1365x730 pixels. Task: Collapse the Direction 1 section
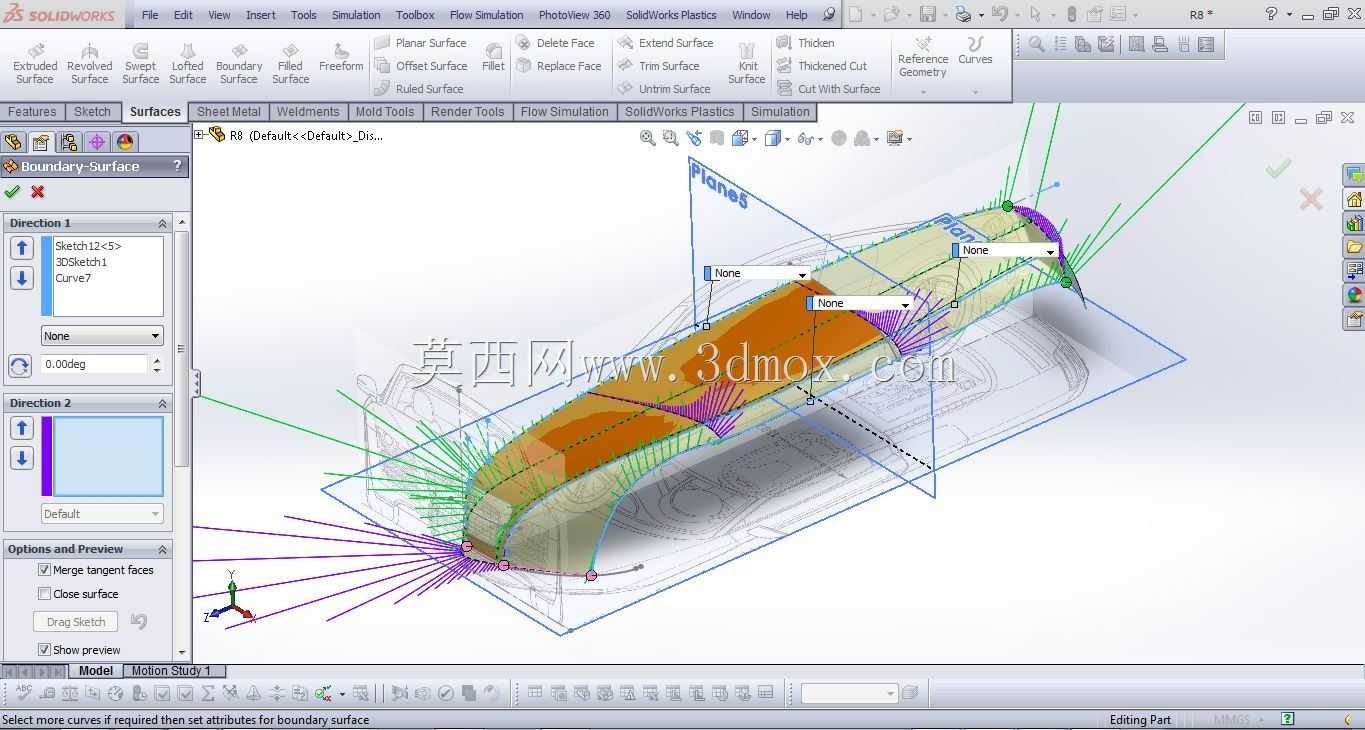click(x=162, y=223)
